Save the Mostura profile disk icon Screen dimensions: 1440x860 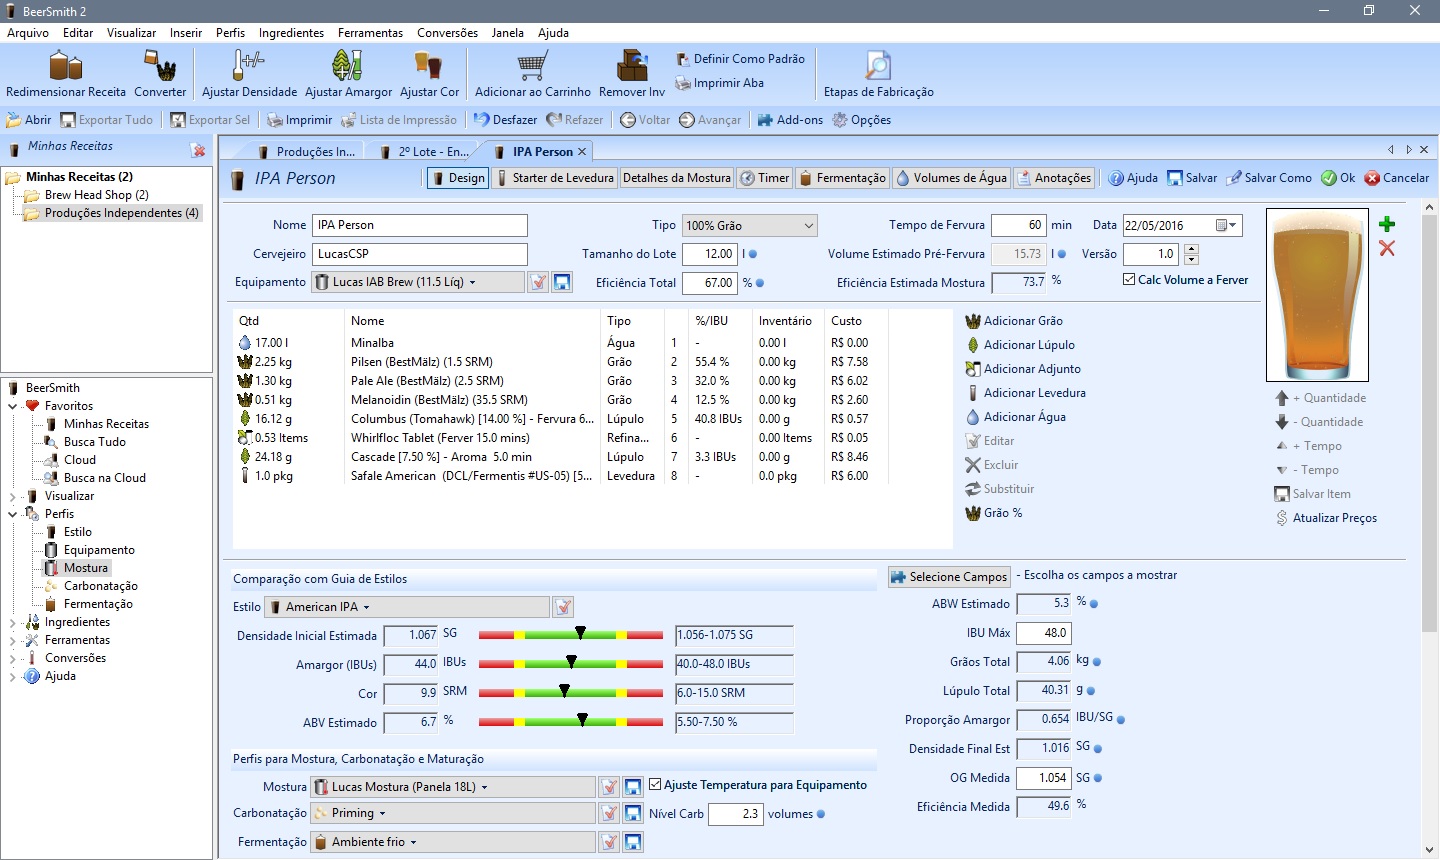click(633, 787)
